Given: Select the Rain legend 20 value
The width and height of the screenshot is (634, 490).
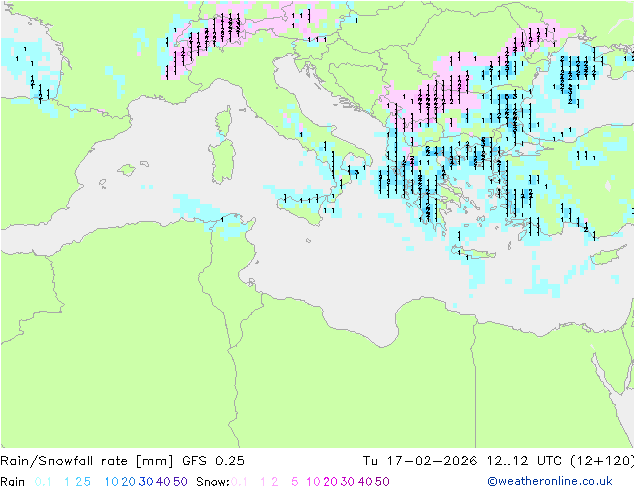Looking at the screenshot, I should click(129, 482).
